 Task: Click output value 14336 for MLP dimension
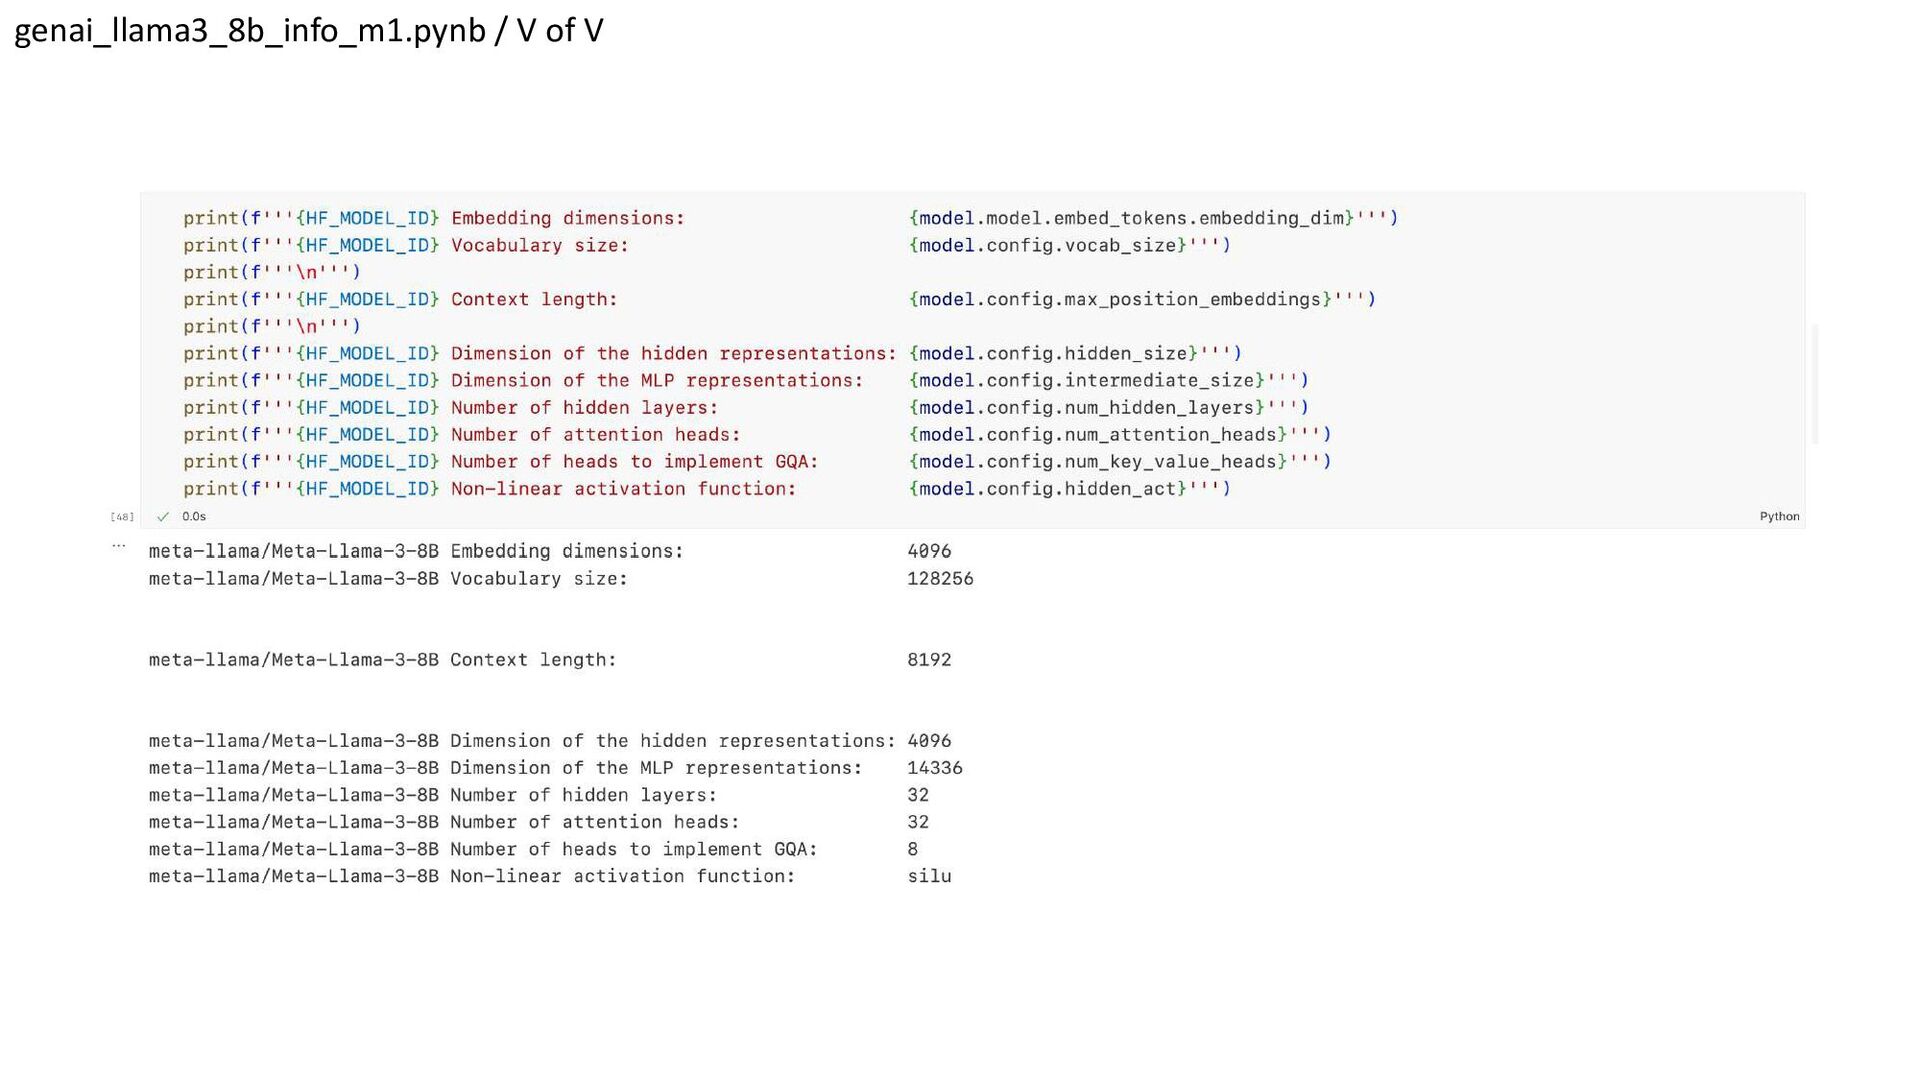(x=935, y=768)
